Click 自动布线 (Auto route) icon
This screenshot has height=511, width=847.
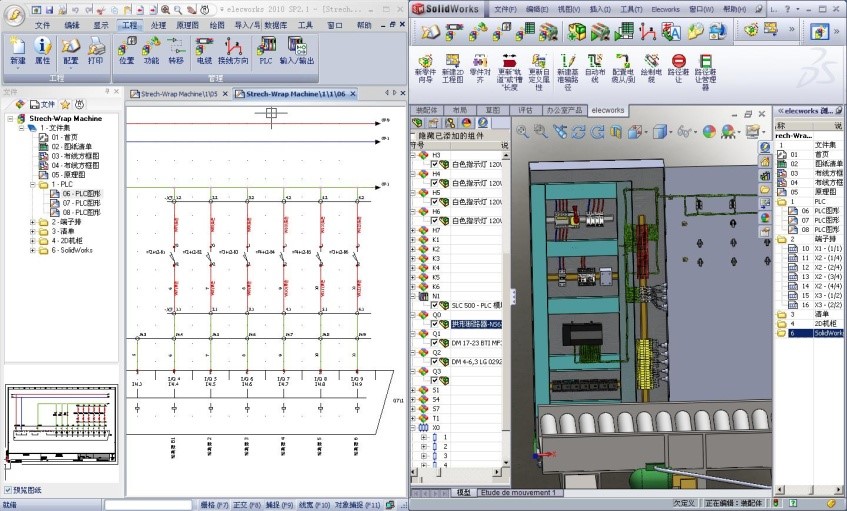pyautogui.click(x=595, y=69)
